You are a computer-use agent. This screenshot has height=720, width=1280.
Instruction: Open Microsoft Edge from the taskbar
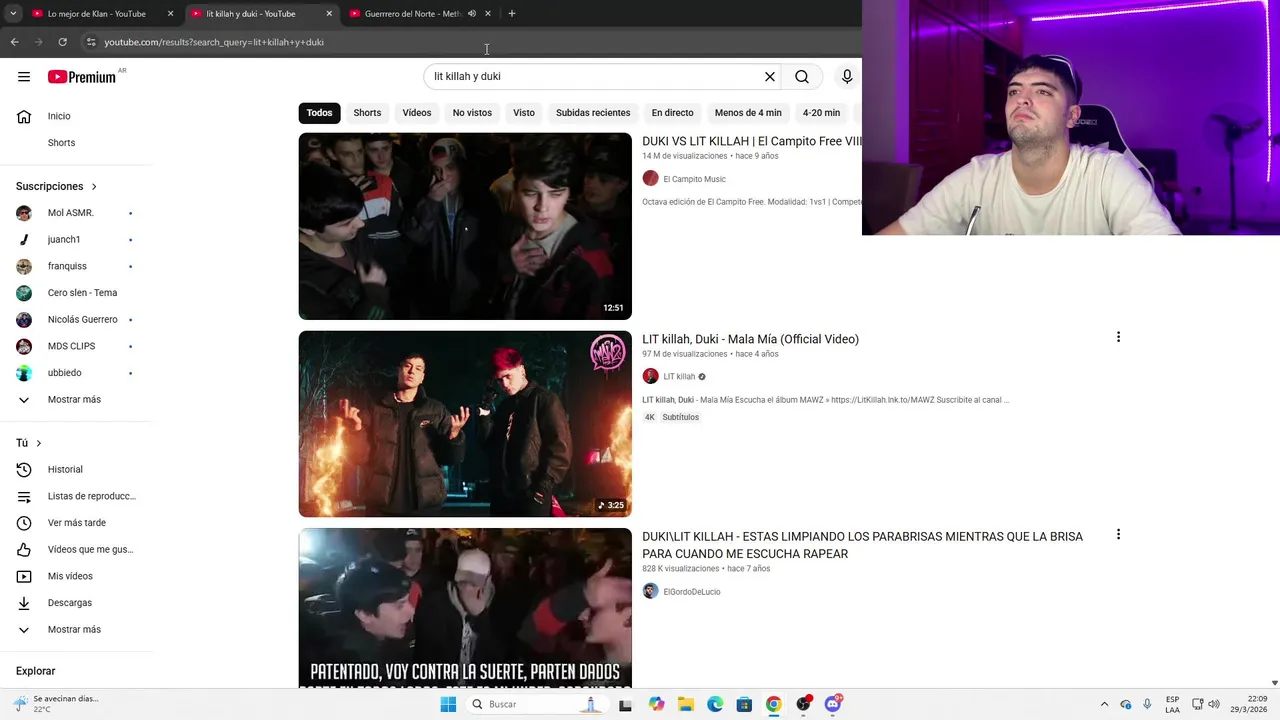[715, 704]
